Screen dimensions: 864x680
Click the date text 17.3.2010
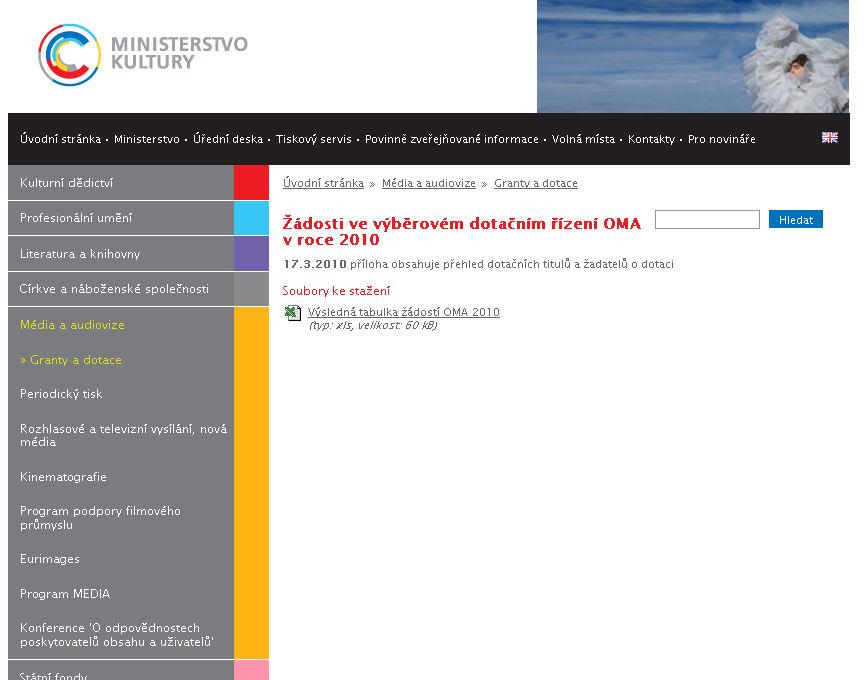coord(315,264)
